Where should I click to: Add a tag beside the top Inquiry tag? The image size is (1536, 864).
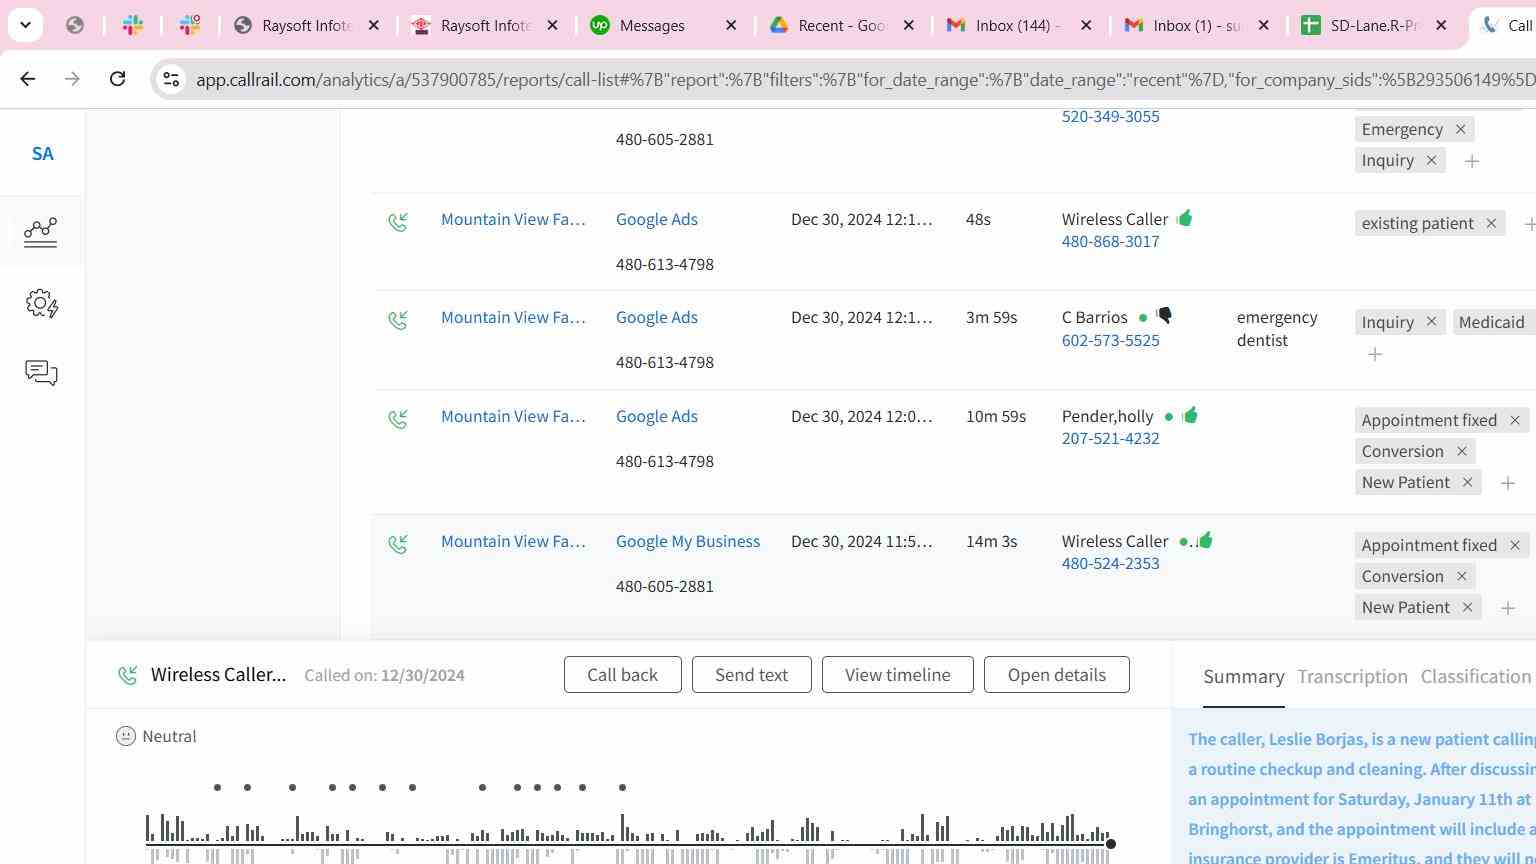[1472, 161]
